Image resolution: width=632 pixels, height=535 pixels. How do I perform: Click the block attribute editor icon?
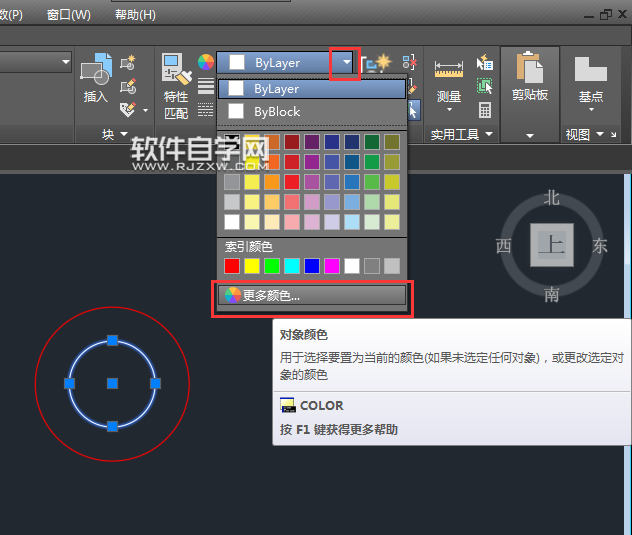click(x=128, y=110)
